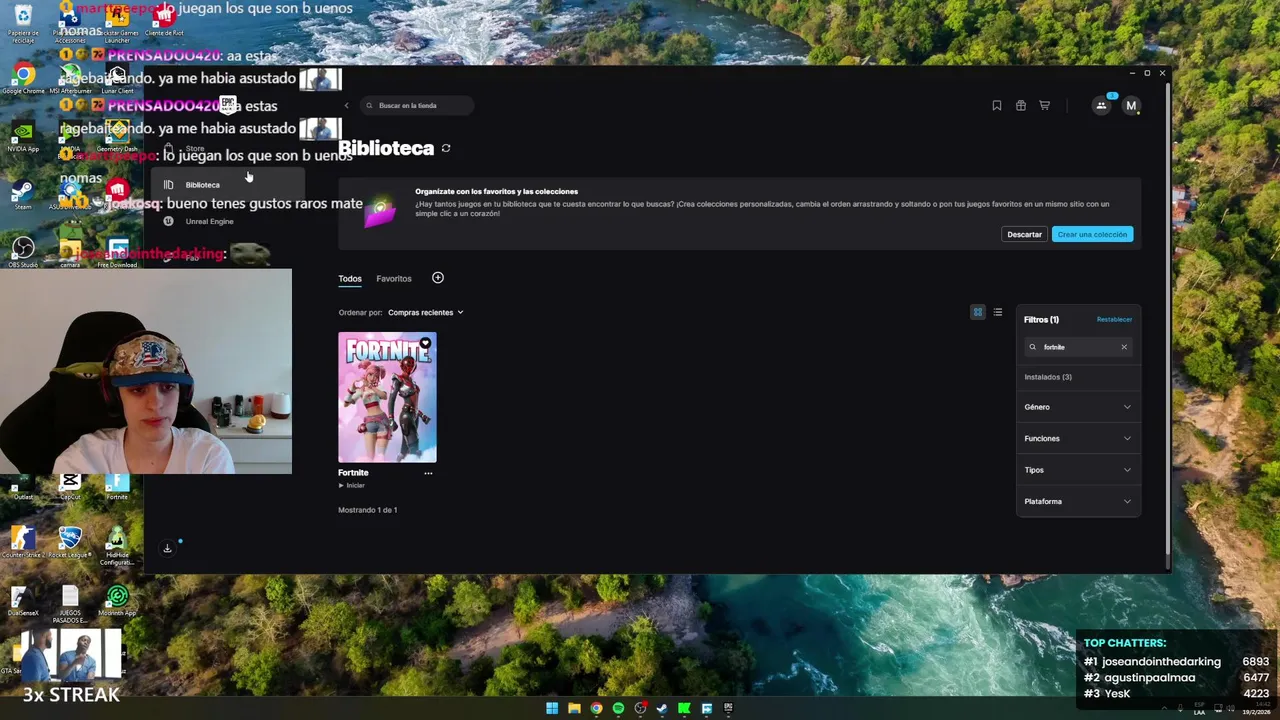Screen dimensions: 1280x720
Task: Open DualSenseX desktop shortcut
Action: click(23, 600)
